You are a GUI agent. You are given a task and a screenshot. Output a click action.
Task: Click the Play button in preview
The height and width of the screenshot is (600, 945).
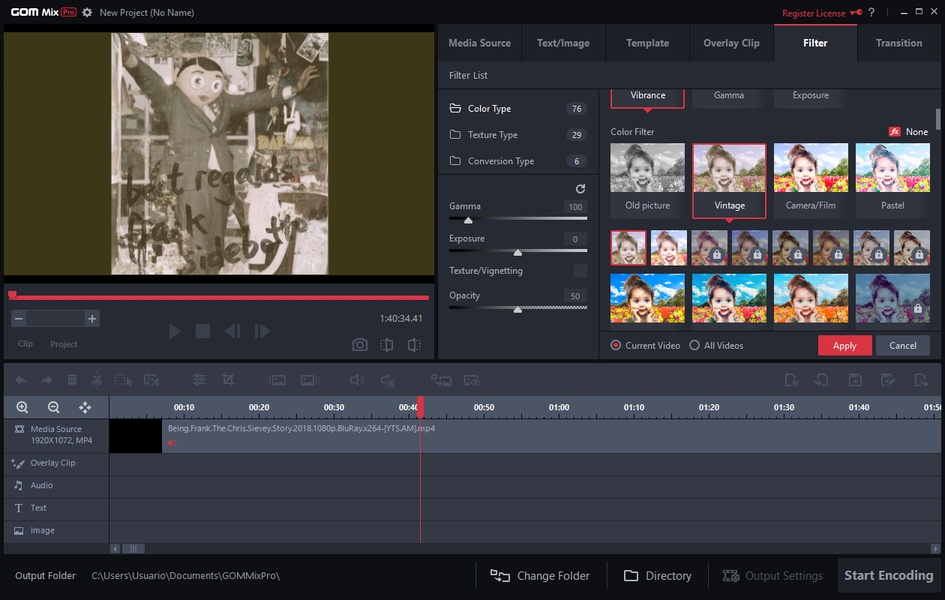coord(175,331)
